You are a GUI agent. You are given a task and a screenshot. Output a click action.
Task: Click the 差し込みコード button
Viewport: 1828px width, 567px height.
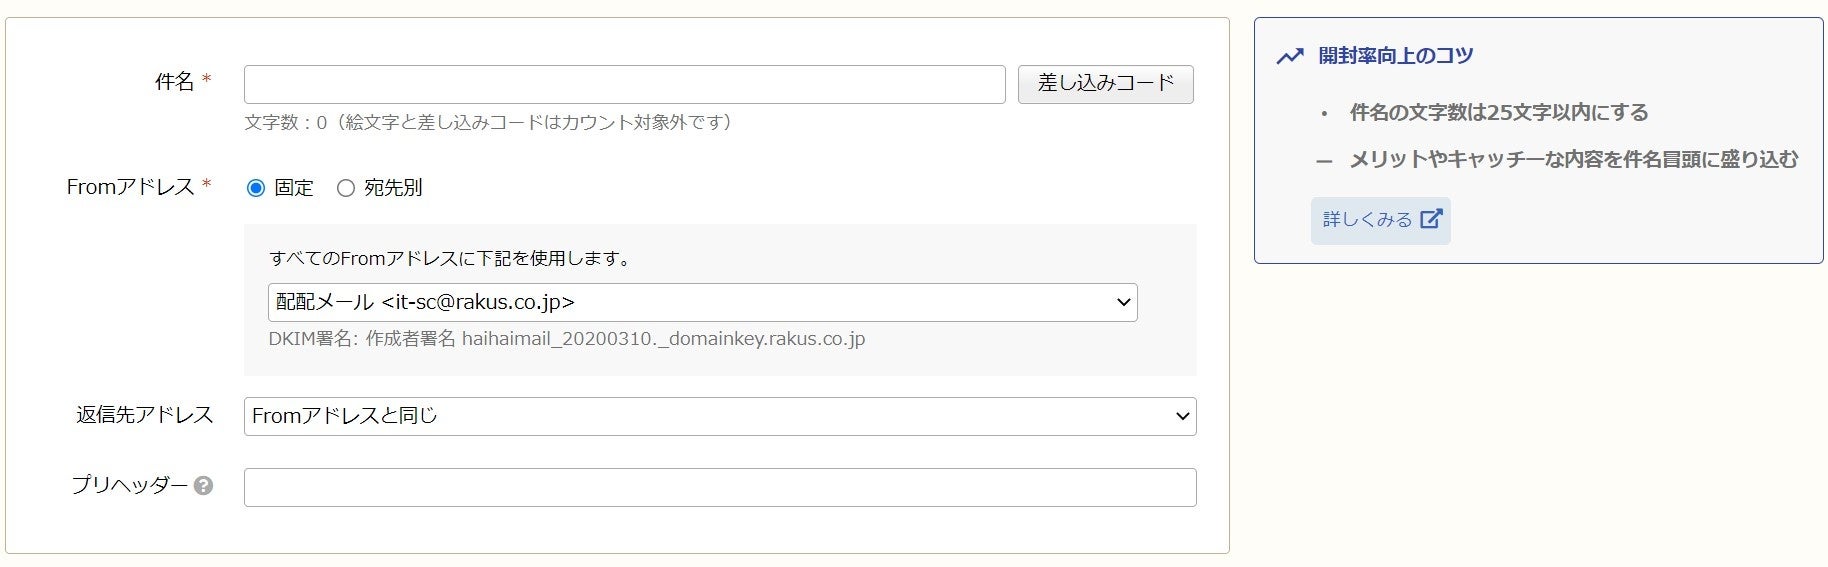coord(1105,84)
